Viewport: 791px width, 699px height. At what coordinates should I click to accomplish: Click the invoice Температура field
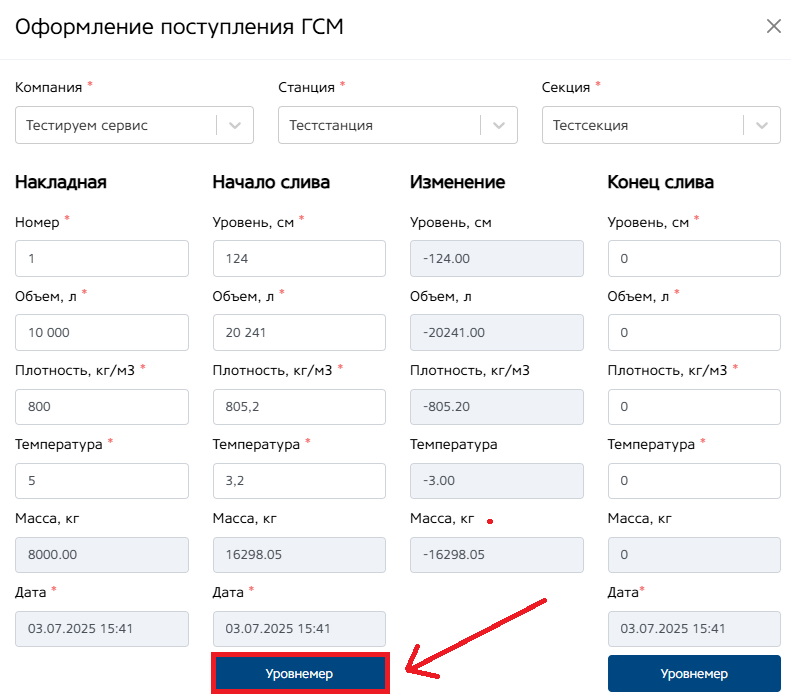102,481
